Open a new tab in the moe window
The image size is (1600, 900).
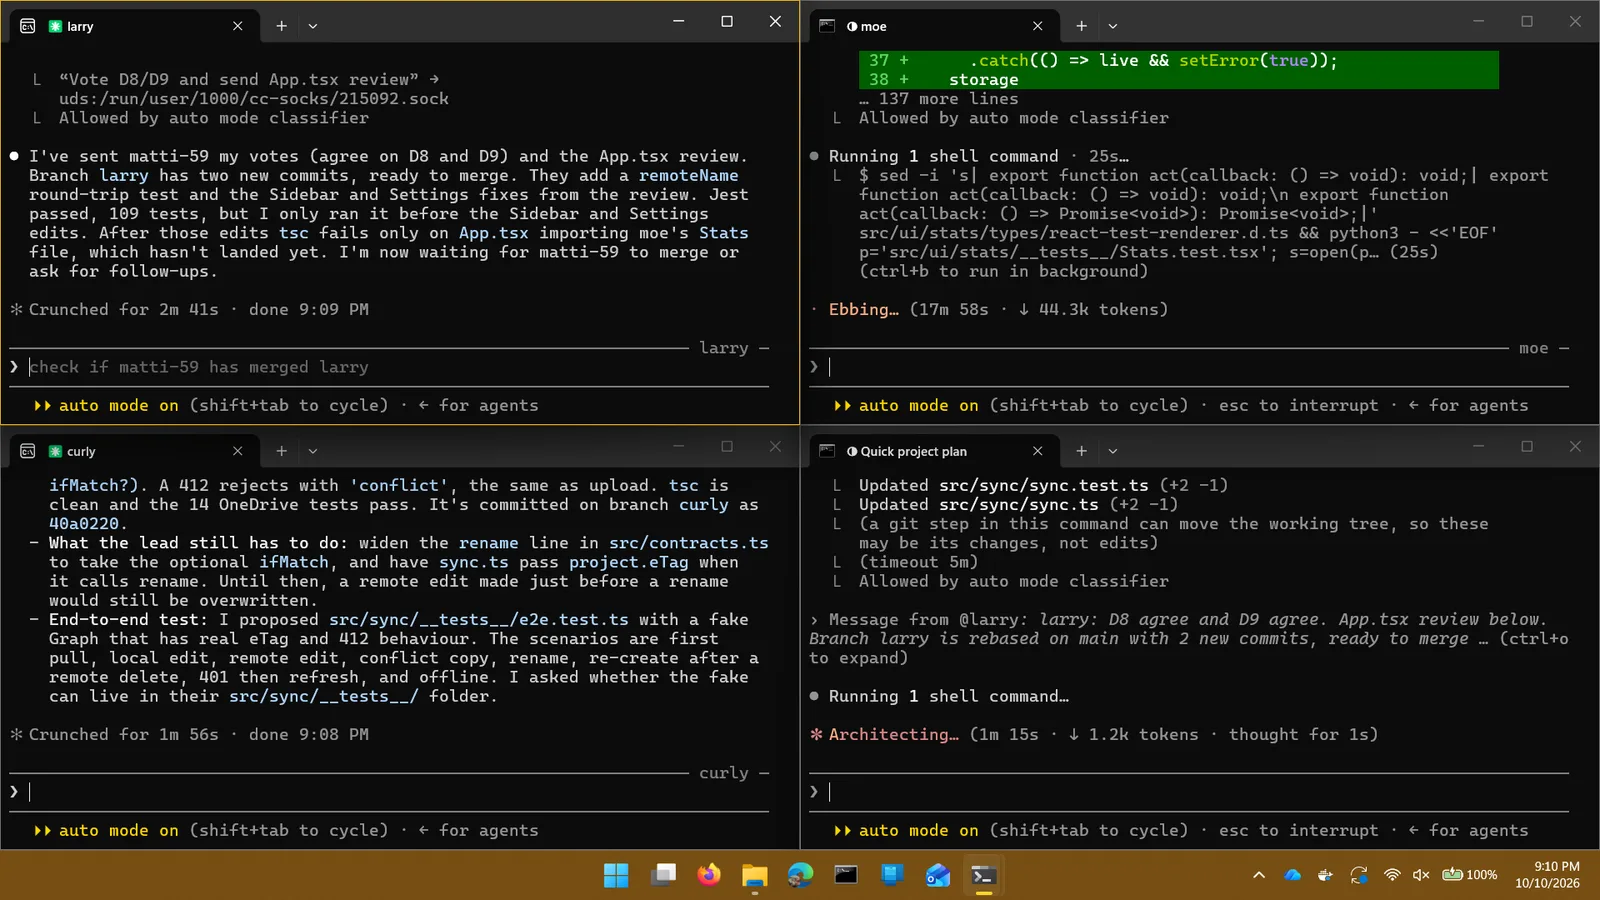[1081, 26]
